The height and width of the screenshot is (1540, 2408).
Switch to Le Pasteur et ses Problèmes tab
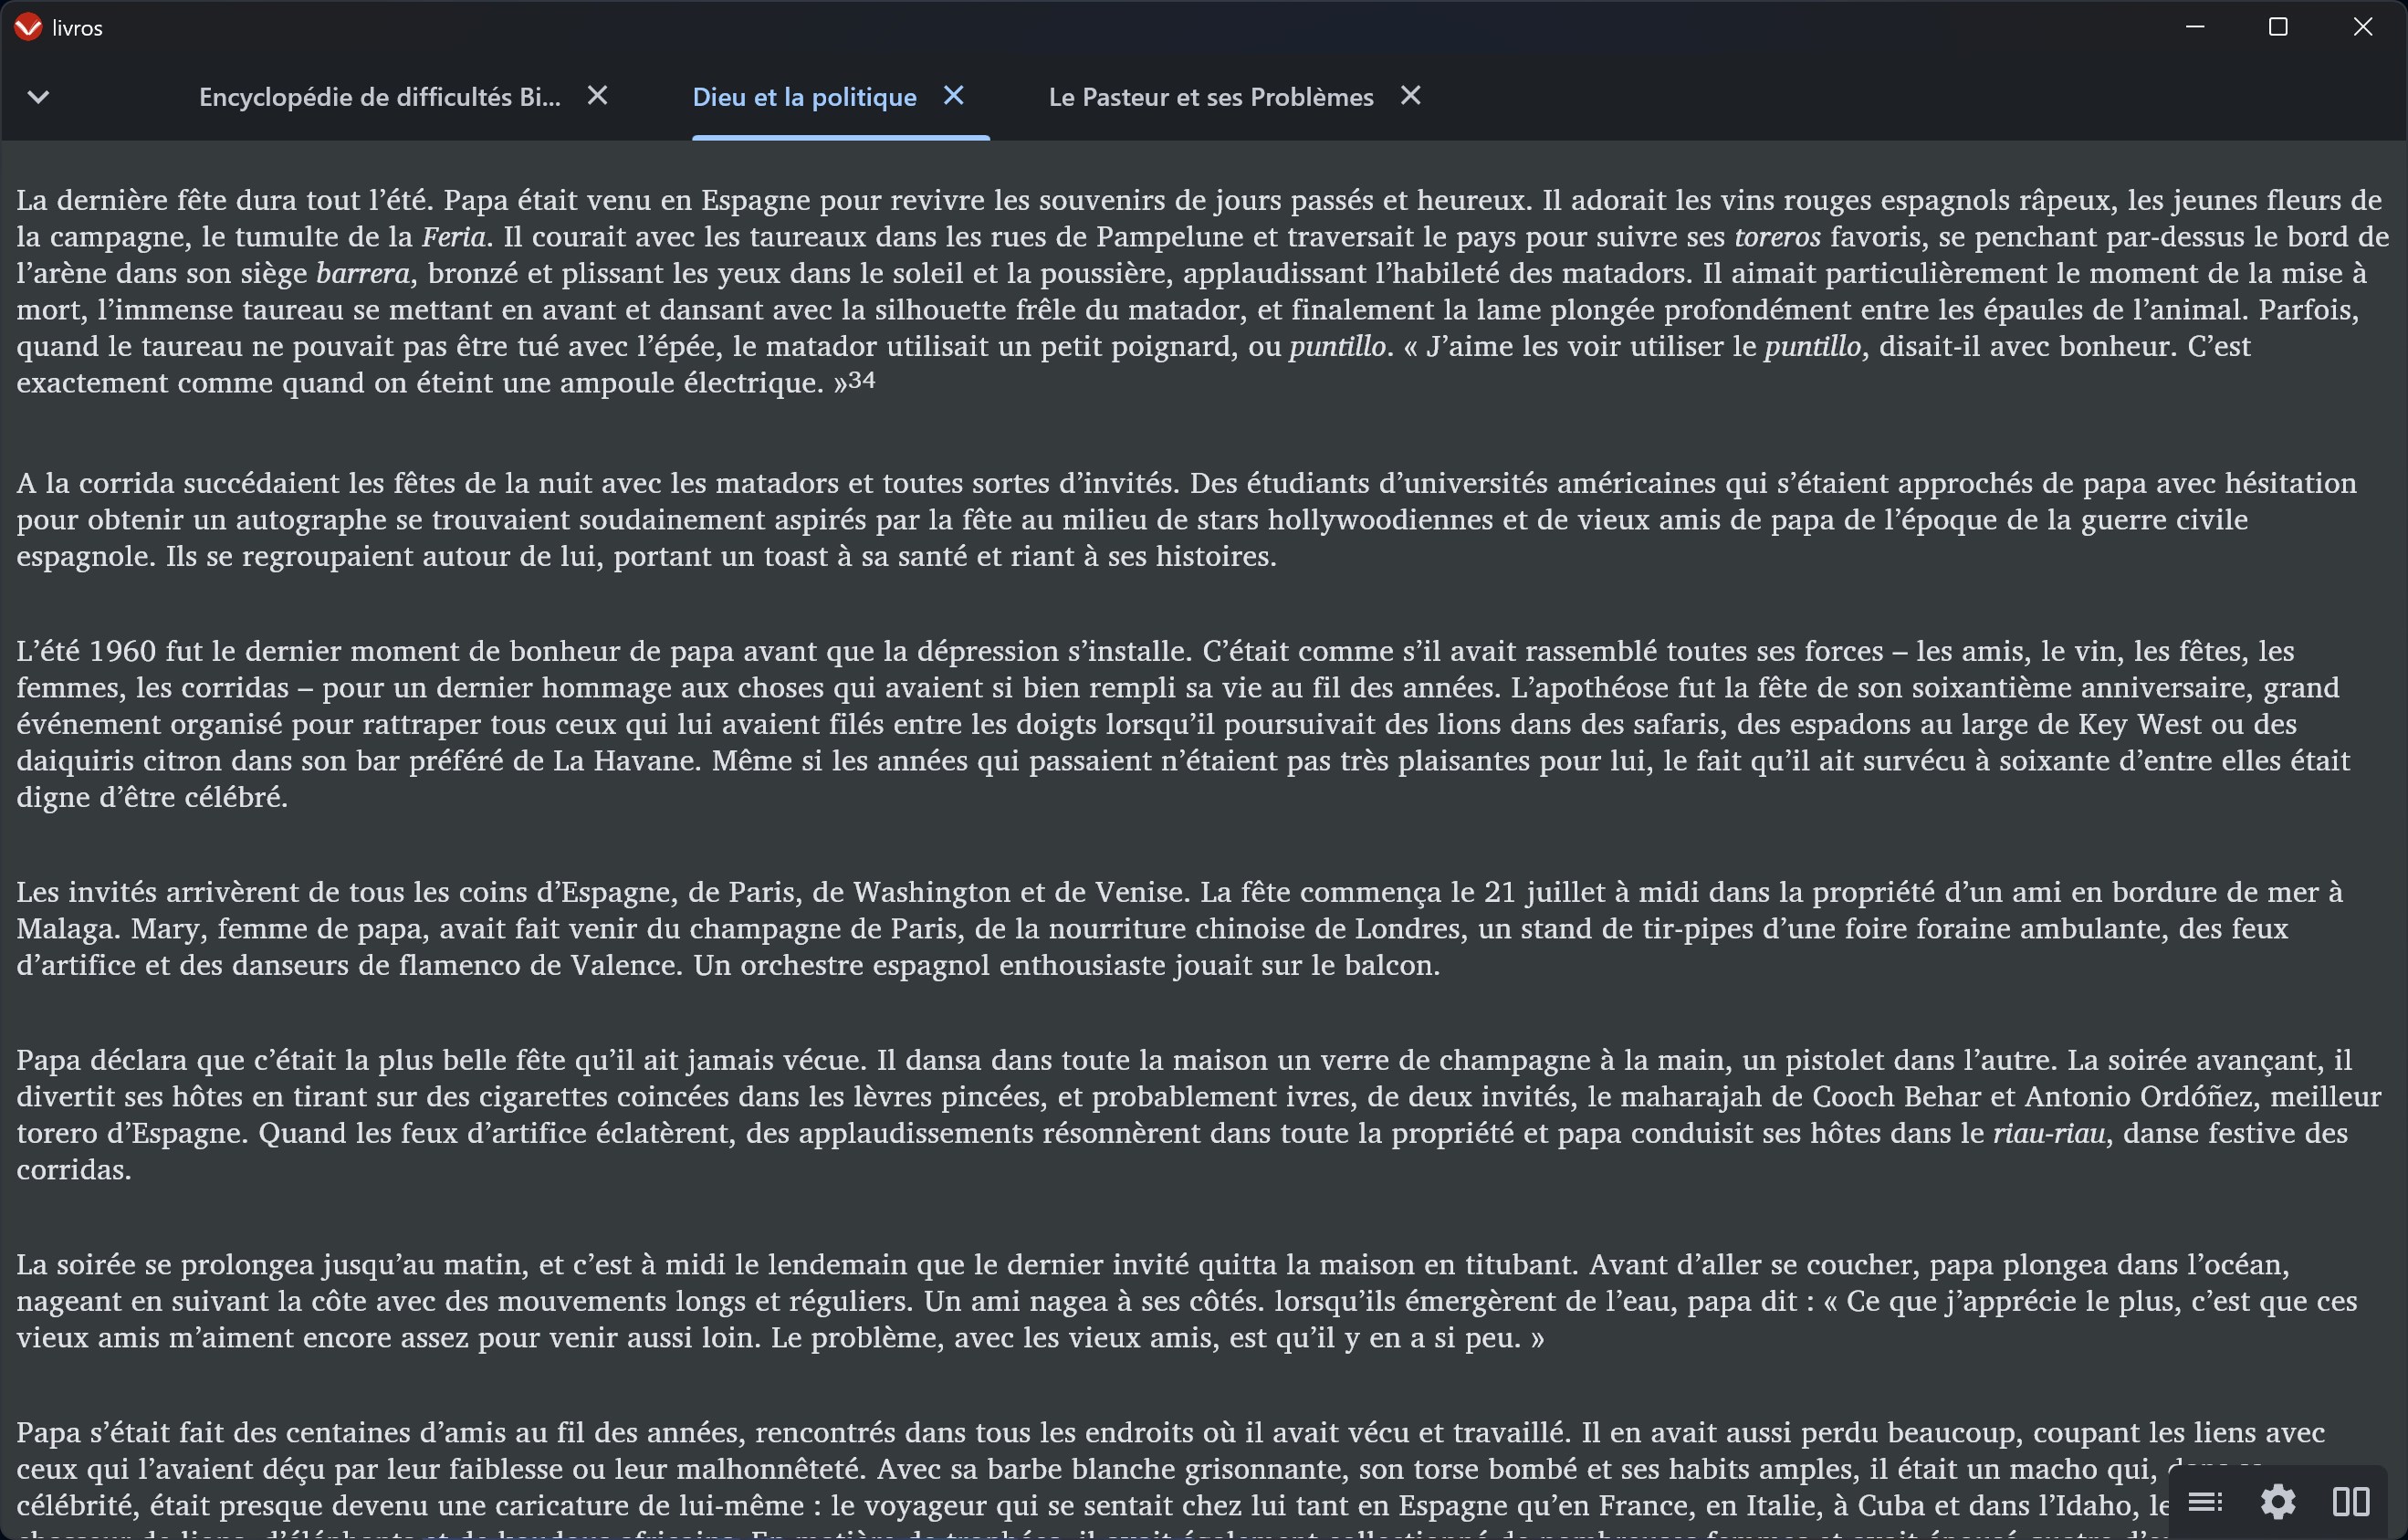pos(1210,97)
